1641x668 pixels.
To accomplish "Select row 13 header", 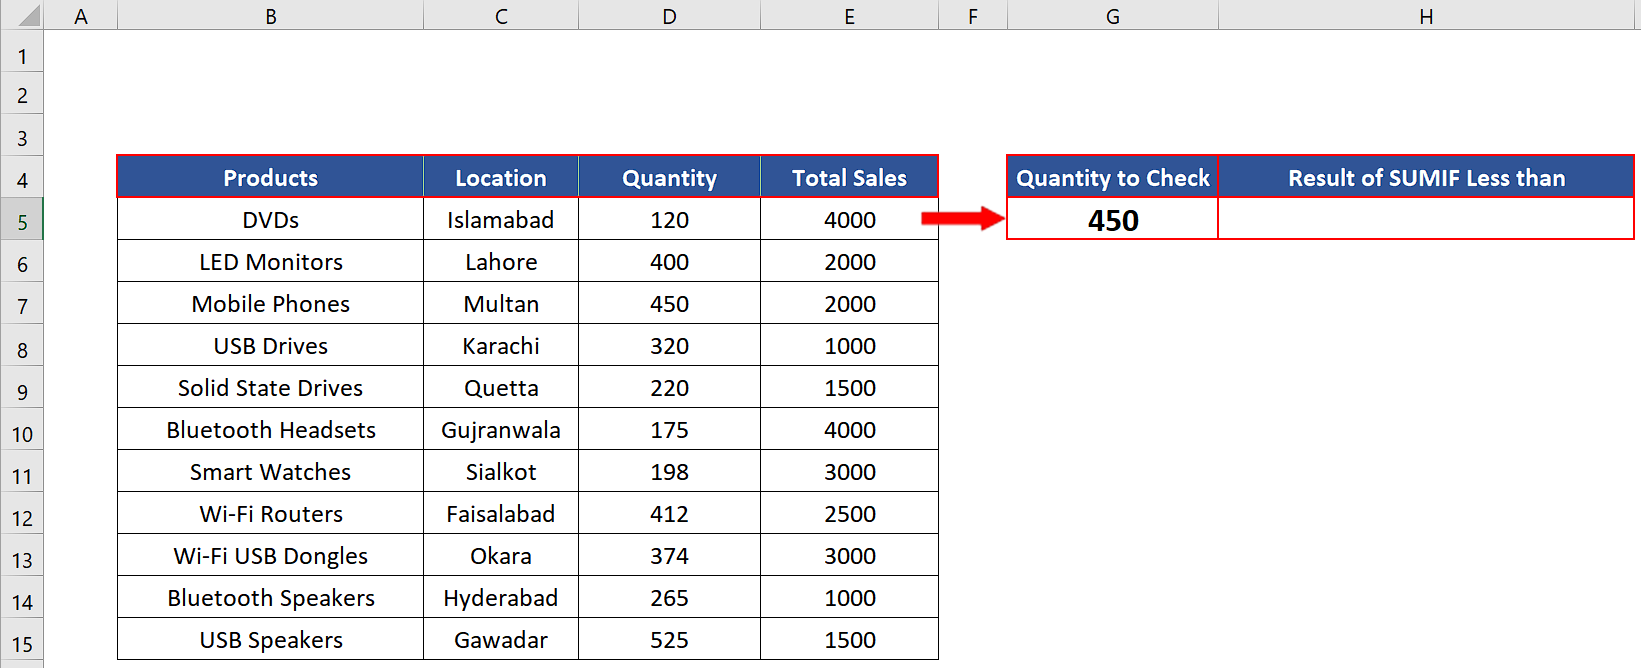I will click(22, 556).
